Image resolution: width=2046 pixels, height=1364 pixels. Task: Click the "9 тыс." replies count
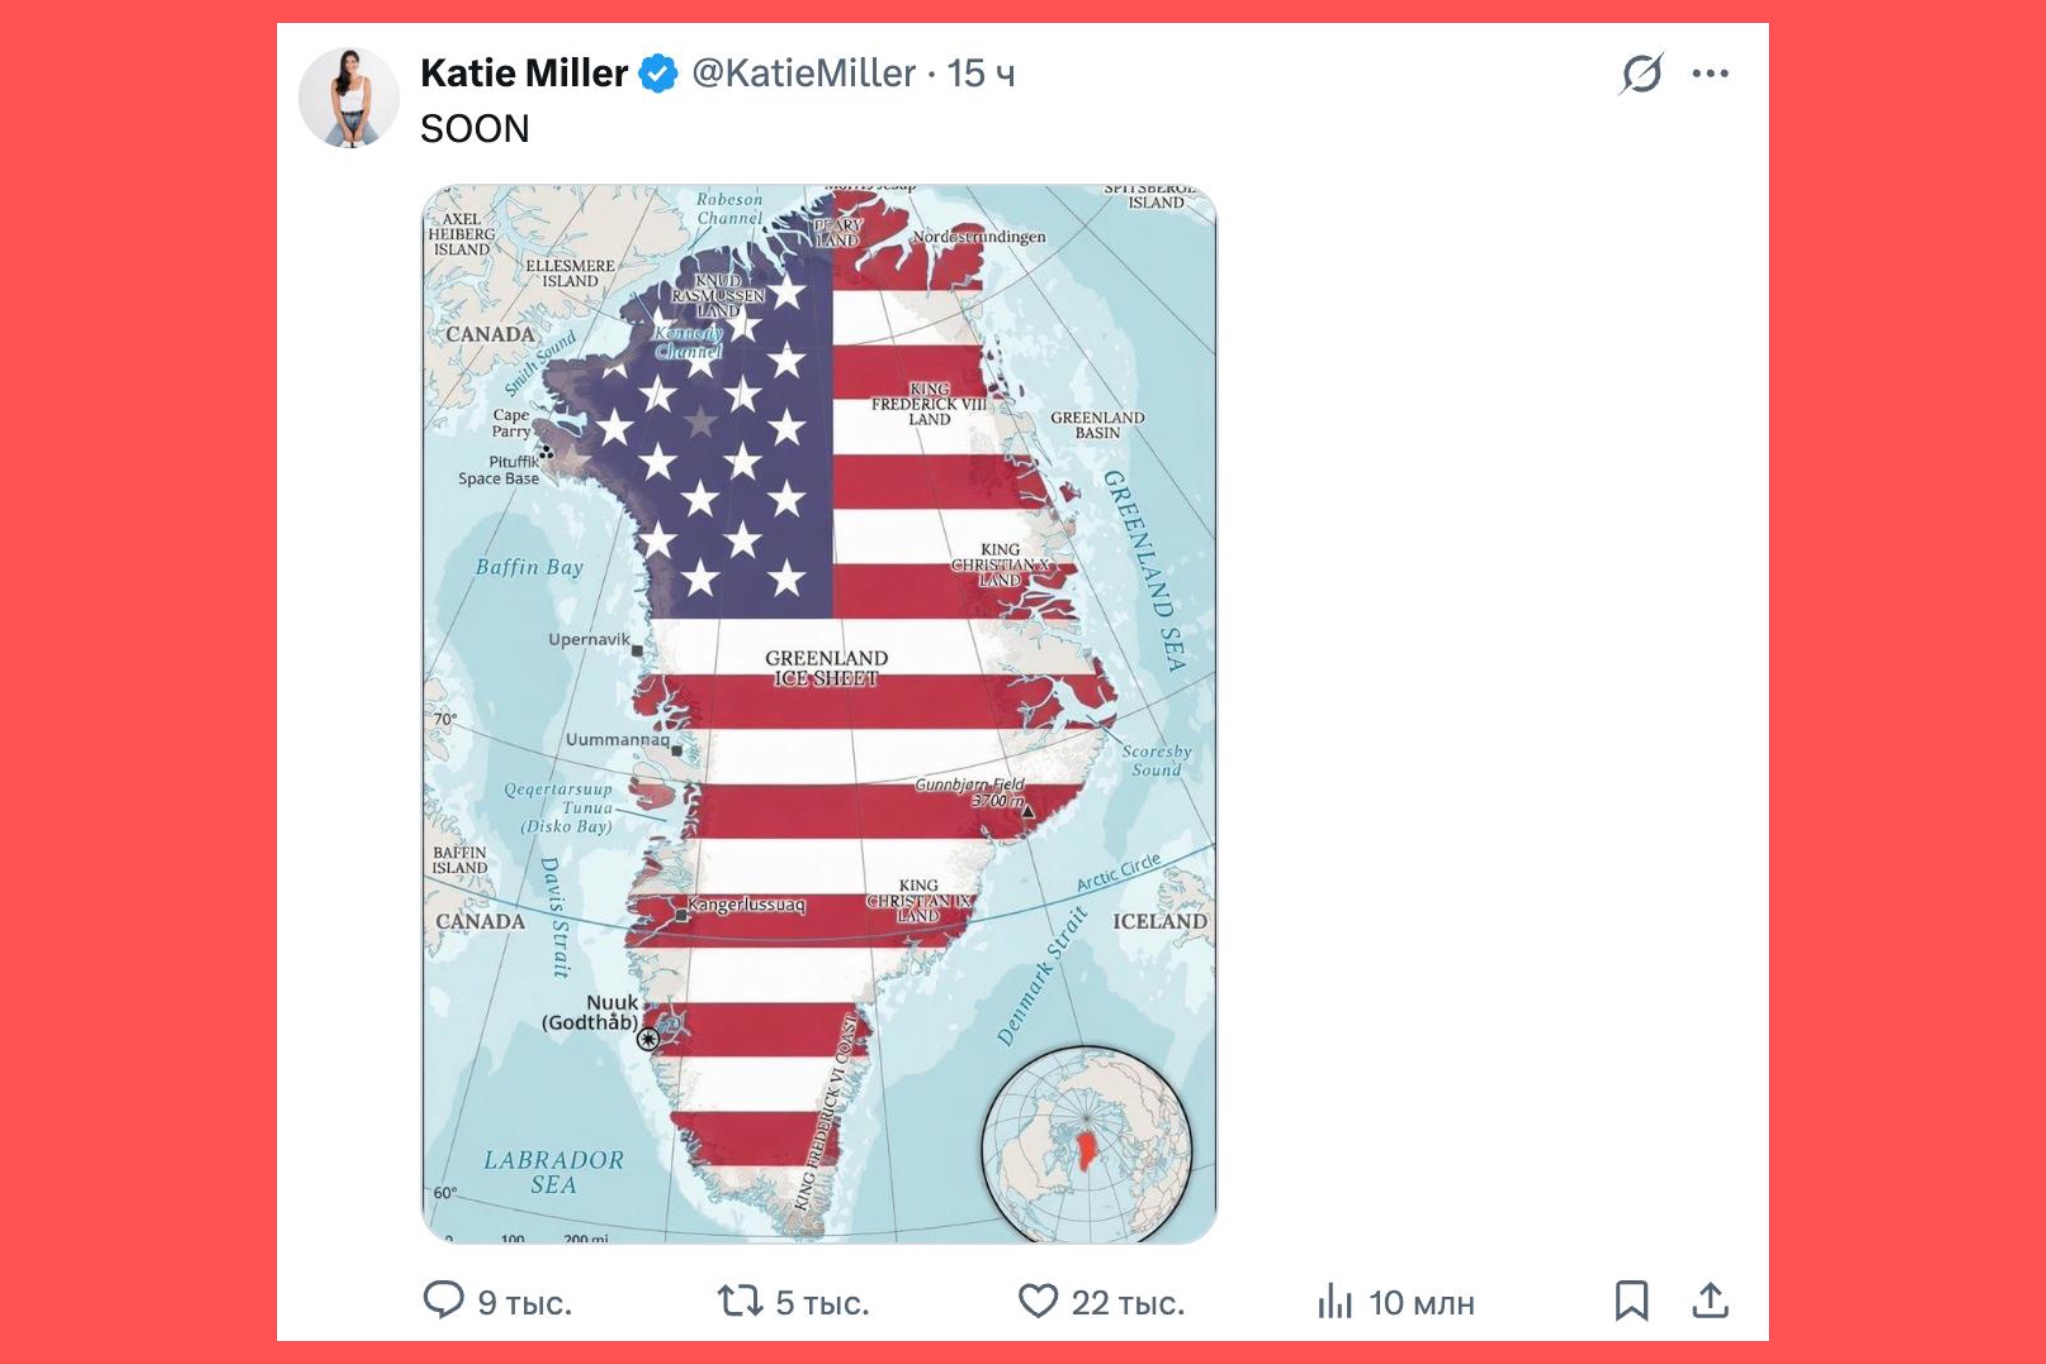click(524, 1303)
